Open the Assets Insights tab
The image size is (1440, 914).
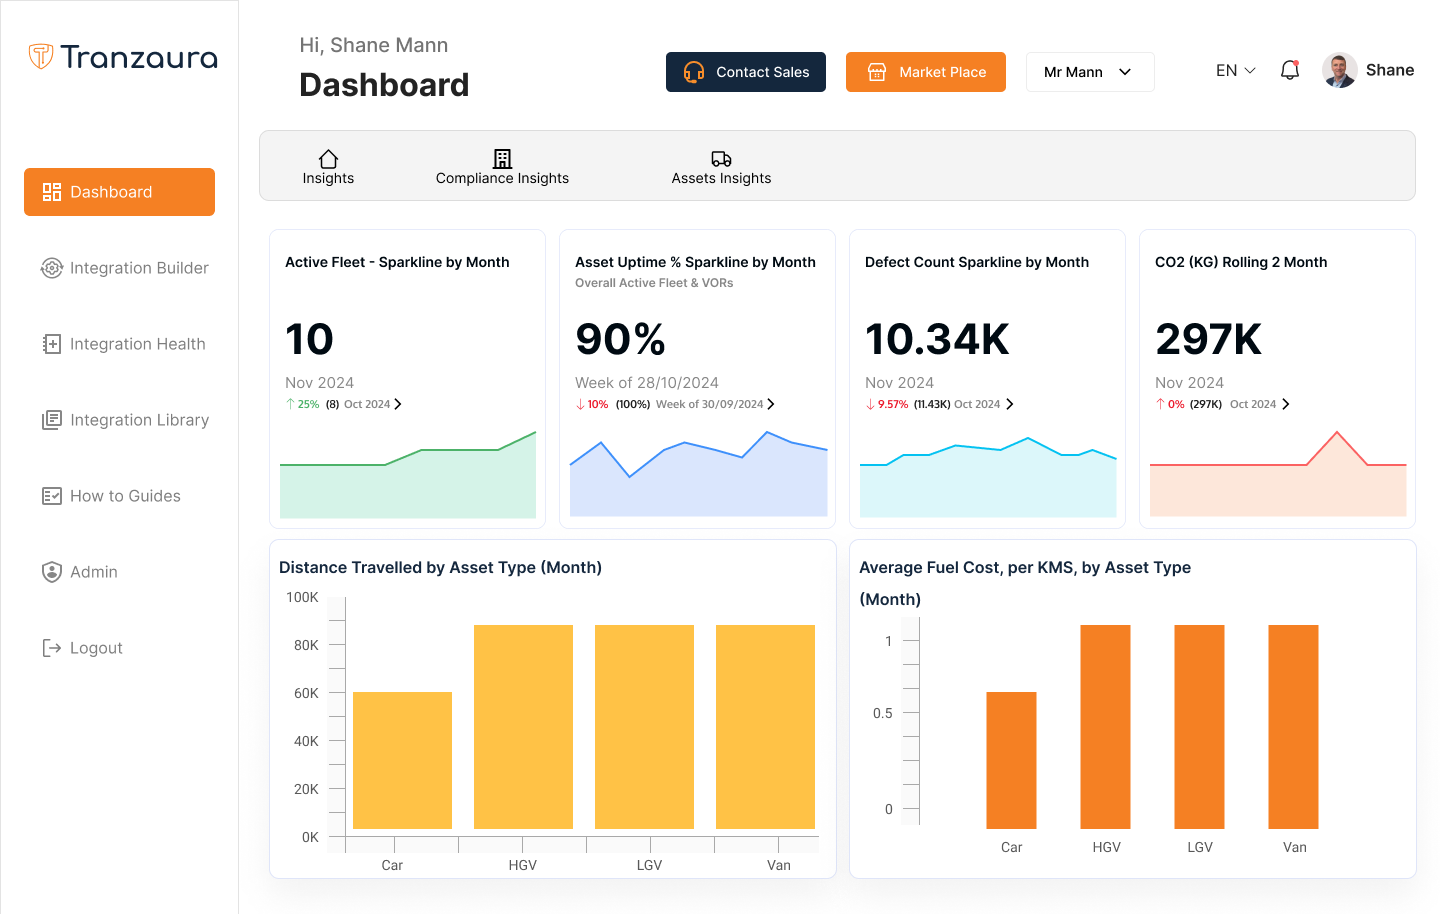[721, 167]
